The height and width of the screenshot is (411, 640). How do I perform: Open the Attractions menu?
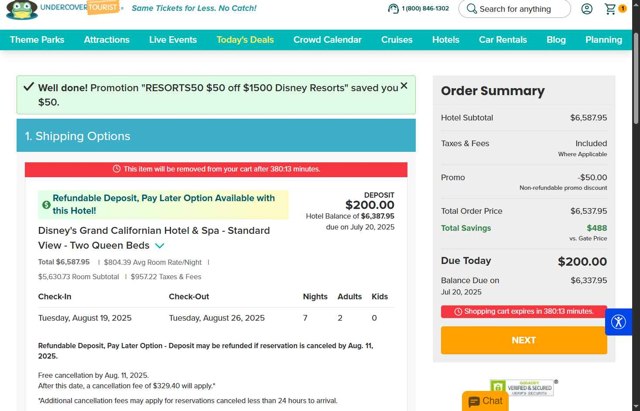click(x=107, y=40)
